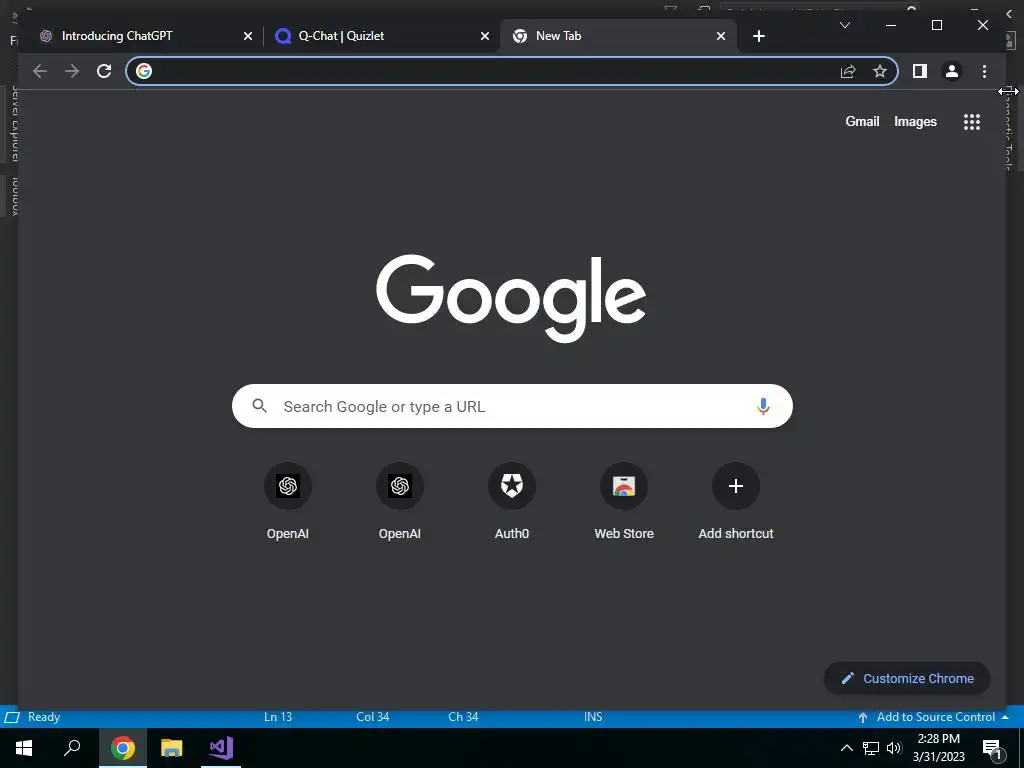Click the Col 34 status bar entry
1024x768 pixels.
(372, 717)
